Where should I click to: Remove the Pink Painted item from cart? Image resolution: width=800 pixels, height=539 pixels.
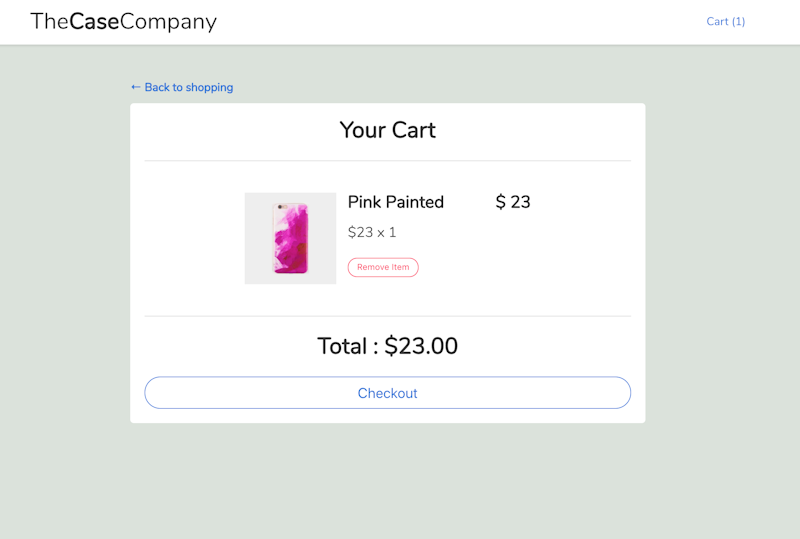tap(383, 267)
